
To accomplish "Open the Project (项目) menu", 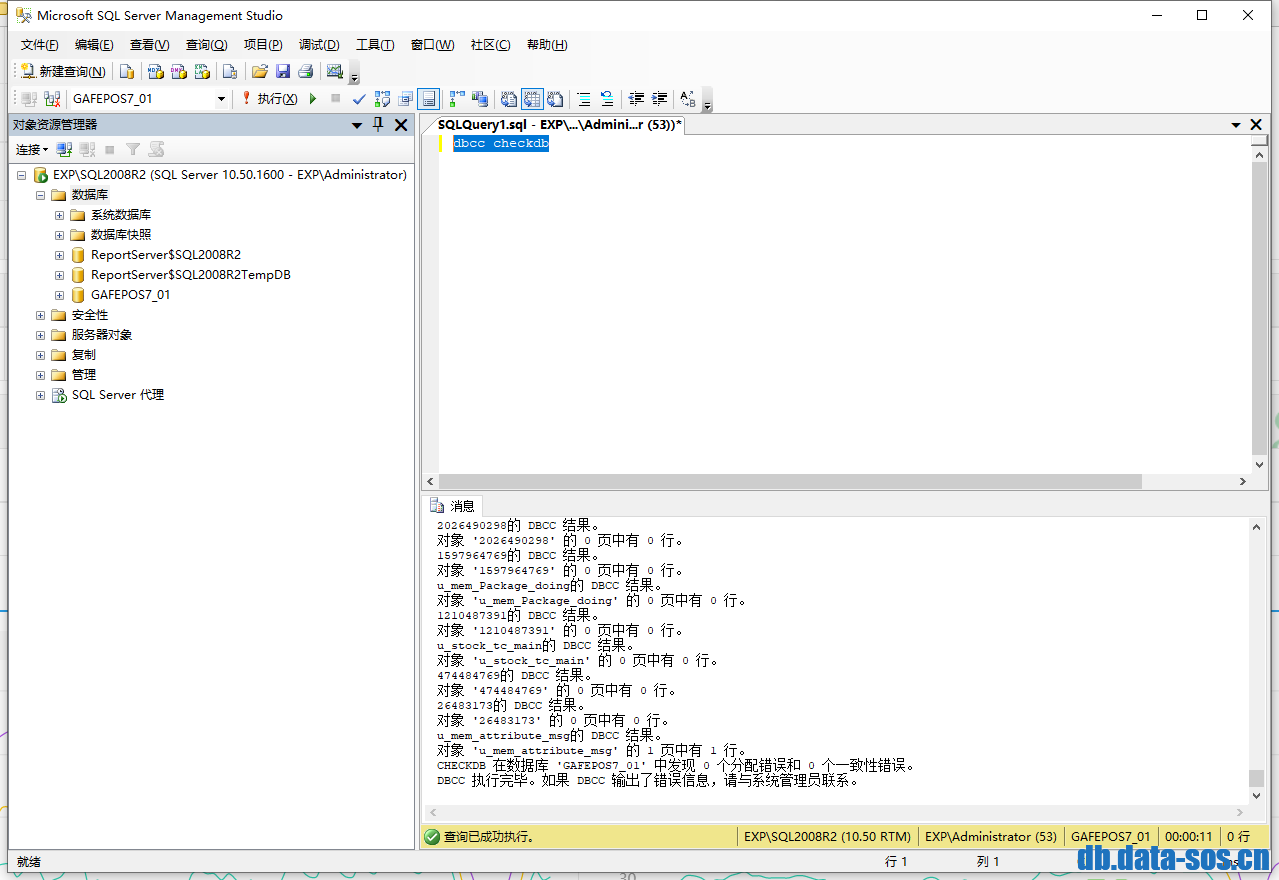I will click(x=263, y=45).
